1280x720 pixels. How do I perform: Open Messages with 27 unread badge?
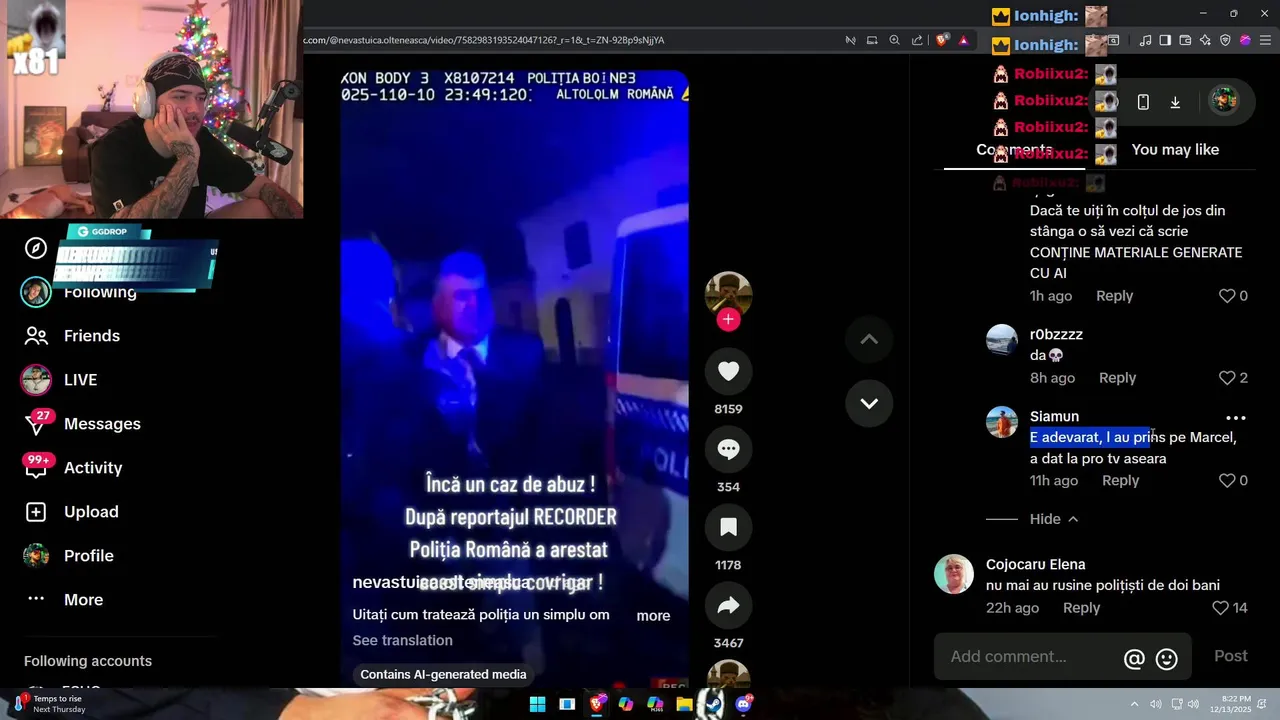[x=102, y=424]
